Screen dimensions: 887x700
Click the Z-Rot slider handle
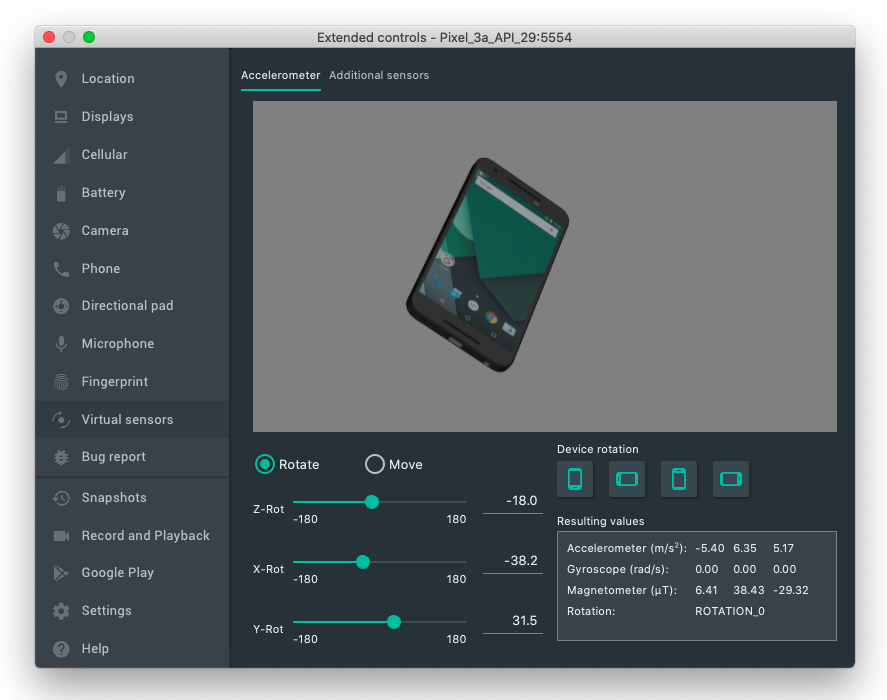click(372, 502)
